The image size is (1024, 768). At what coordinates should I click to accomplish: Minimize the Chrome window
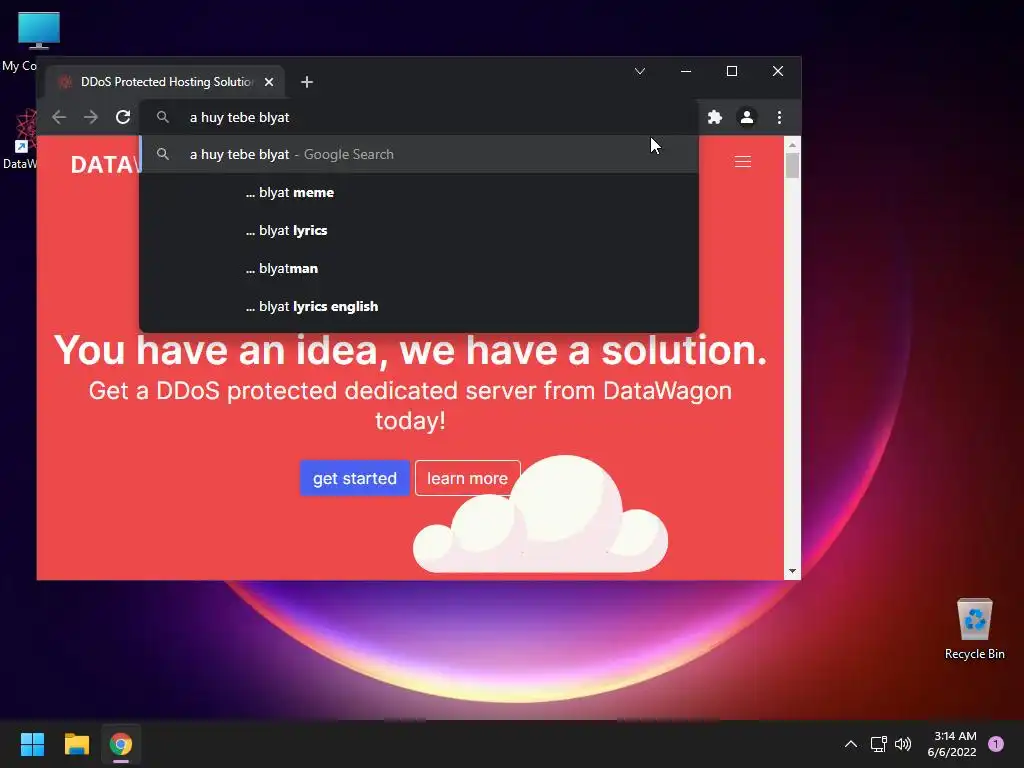[686, 71]
